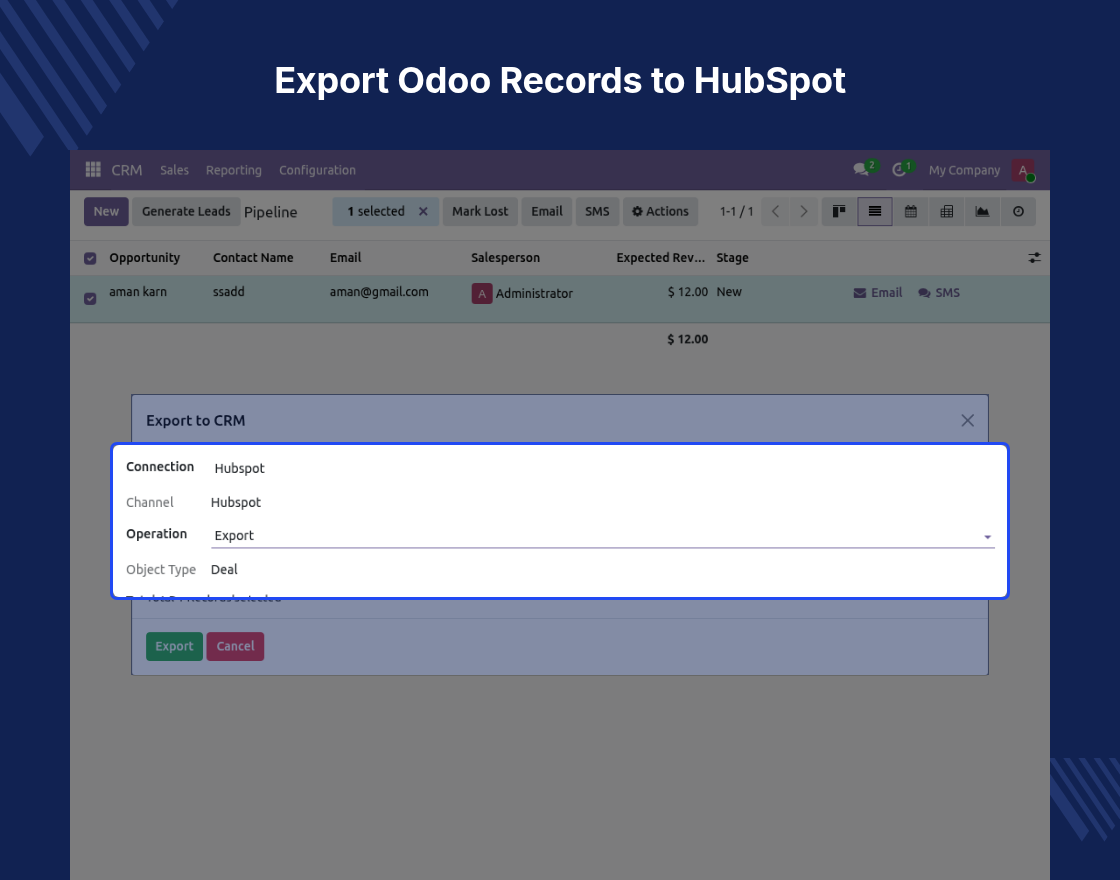1120x880 pixels.
Task: Click the Object Type Deal value
Action: [x=224, y=570]
